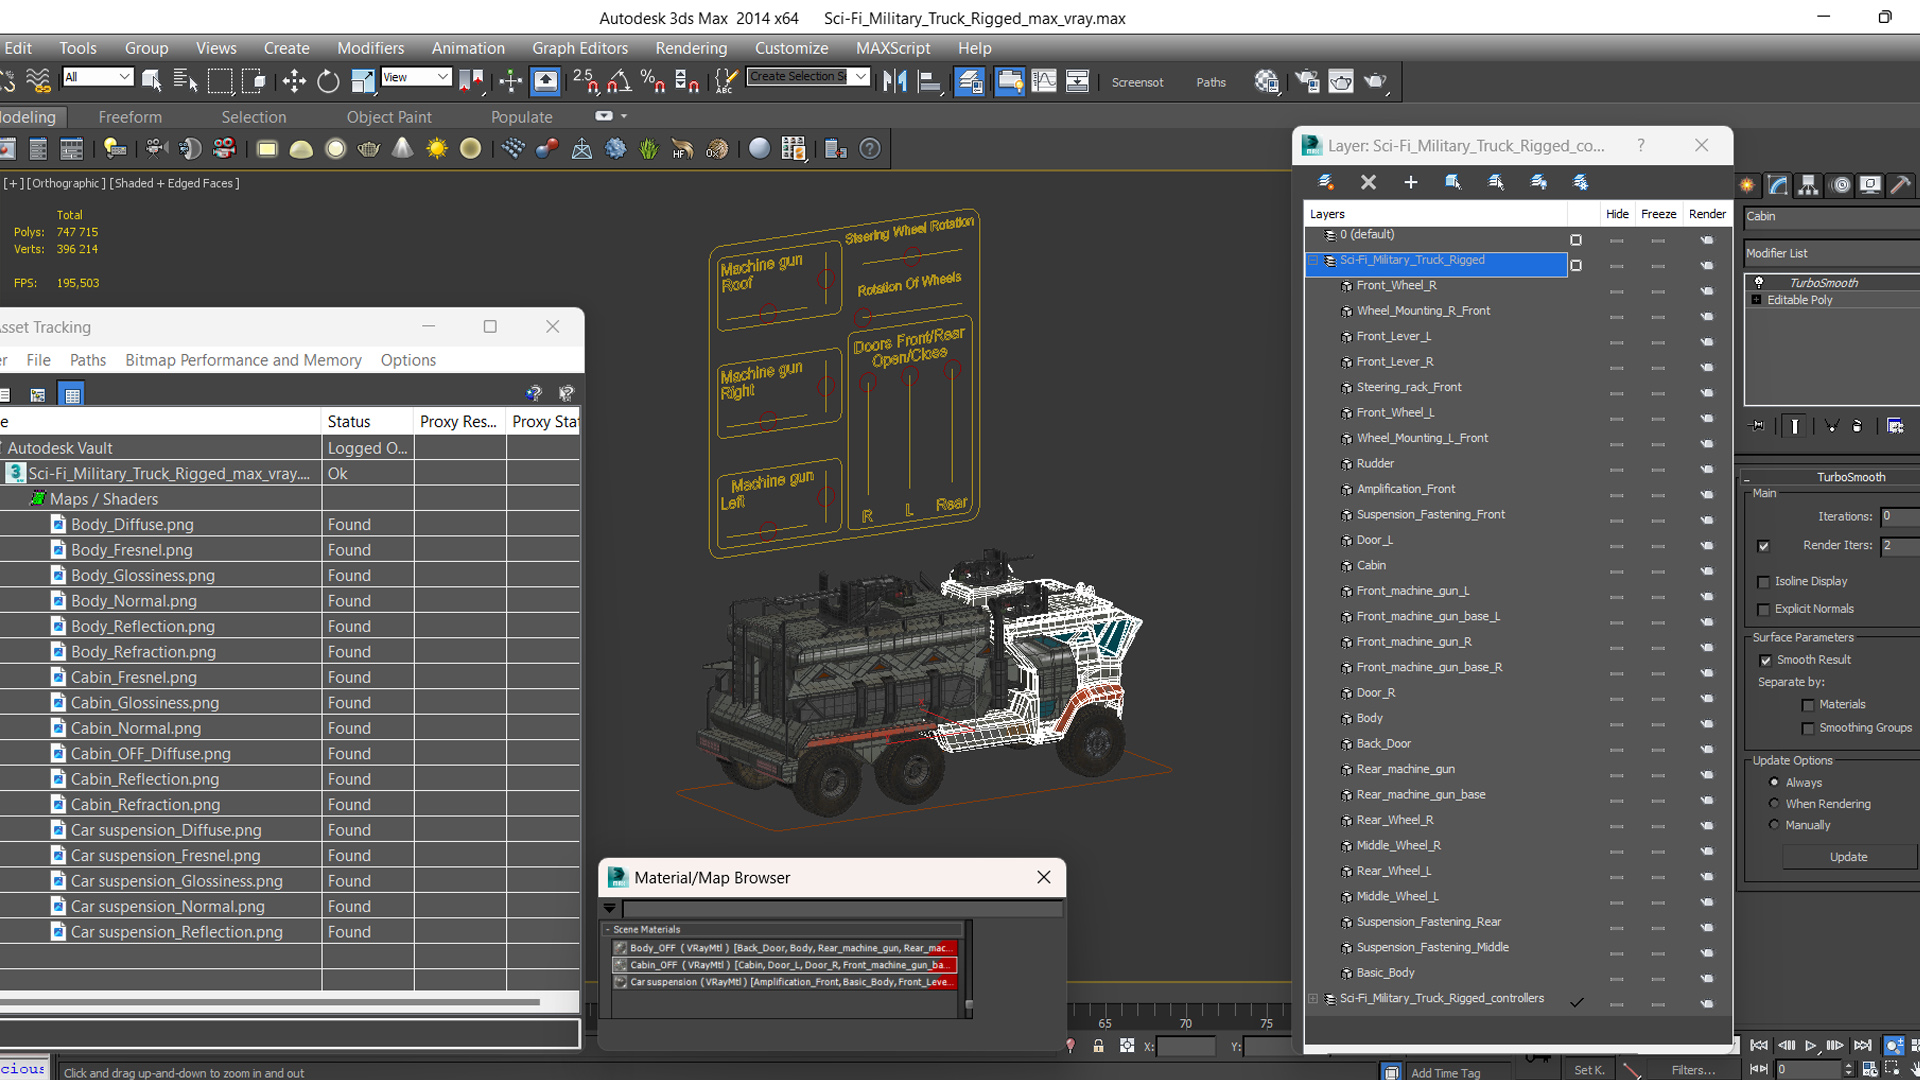1920x1080 pixels.
Task: Click the sun light icon in the ribbon toolbar
Action: [x=437, y=149]
